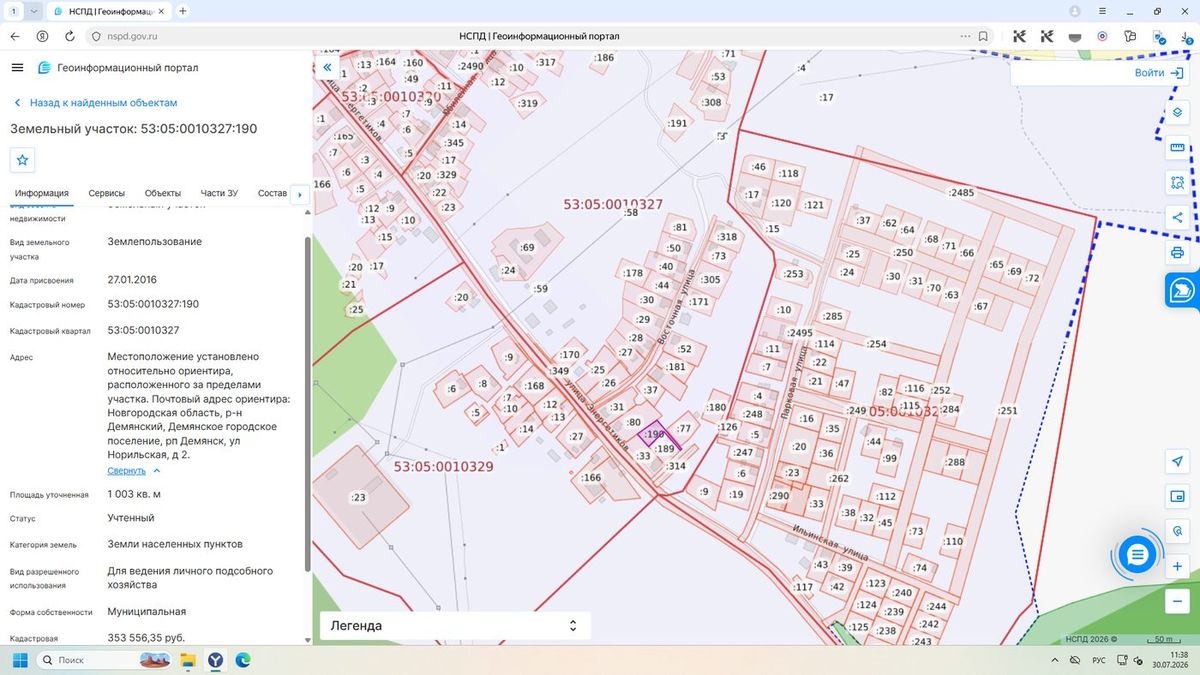This screenshot has width=1200, height=675.
Task: Open the Windows Start menu
Action: pyautogui.click(x=20, y=660)
